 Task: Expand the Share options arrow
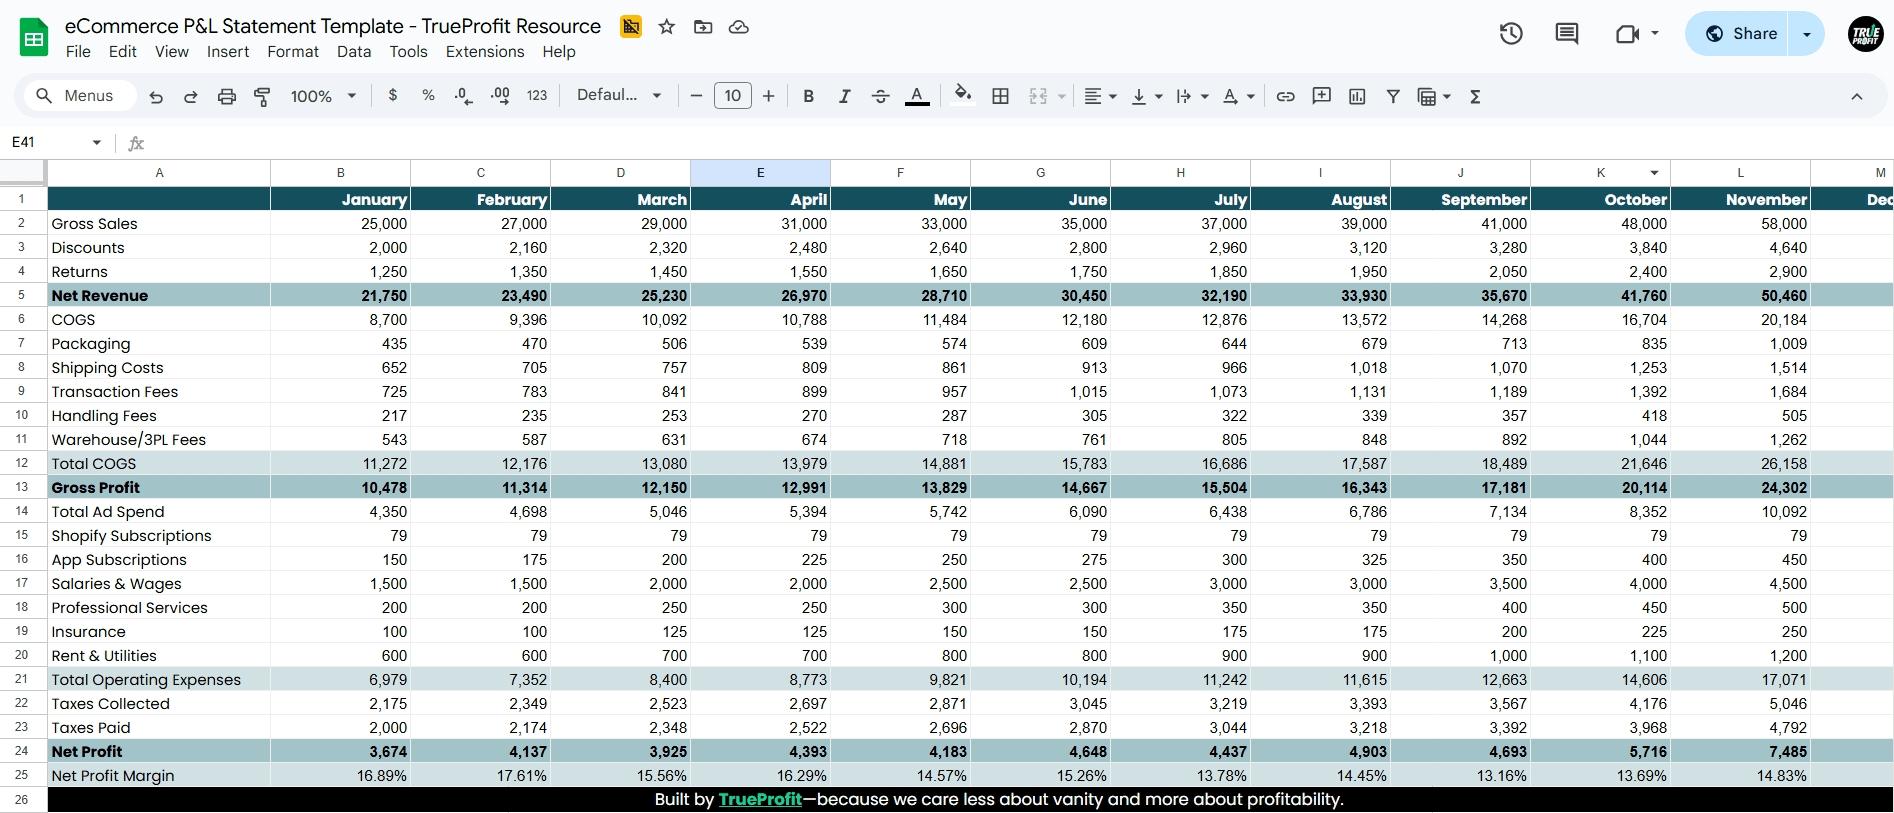pyautogui.click(x=1807, y=34)
